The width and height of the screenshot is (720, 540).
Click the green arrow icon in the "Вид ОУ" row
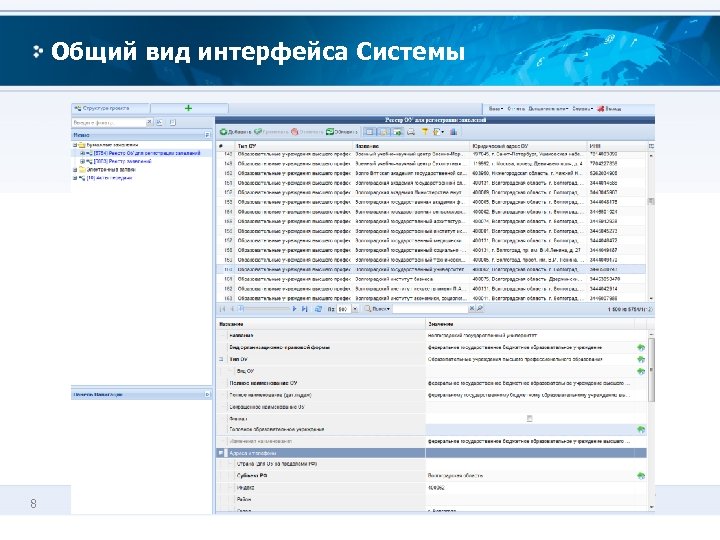click(x=641, y=371)
